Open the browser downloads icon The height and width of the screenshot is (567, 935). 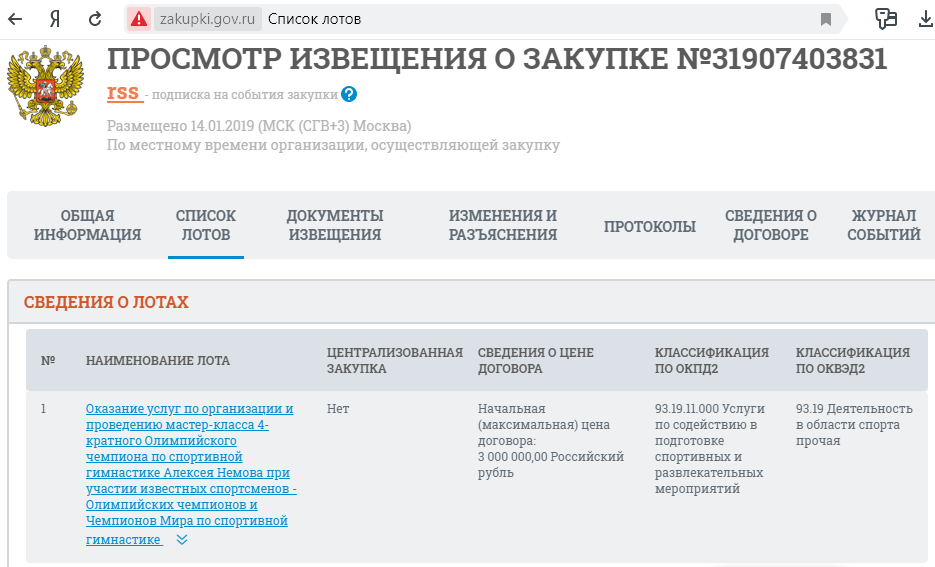coord(923,19)
